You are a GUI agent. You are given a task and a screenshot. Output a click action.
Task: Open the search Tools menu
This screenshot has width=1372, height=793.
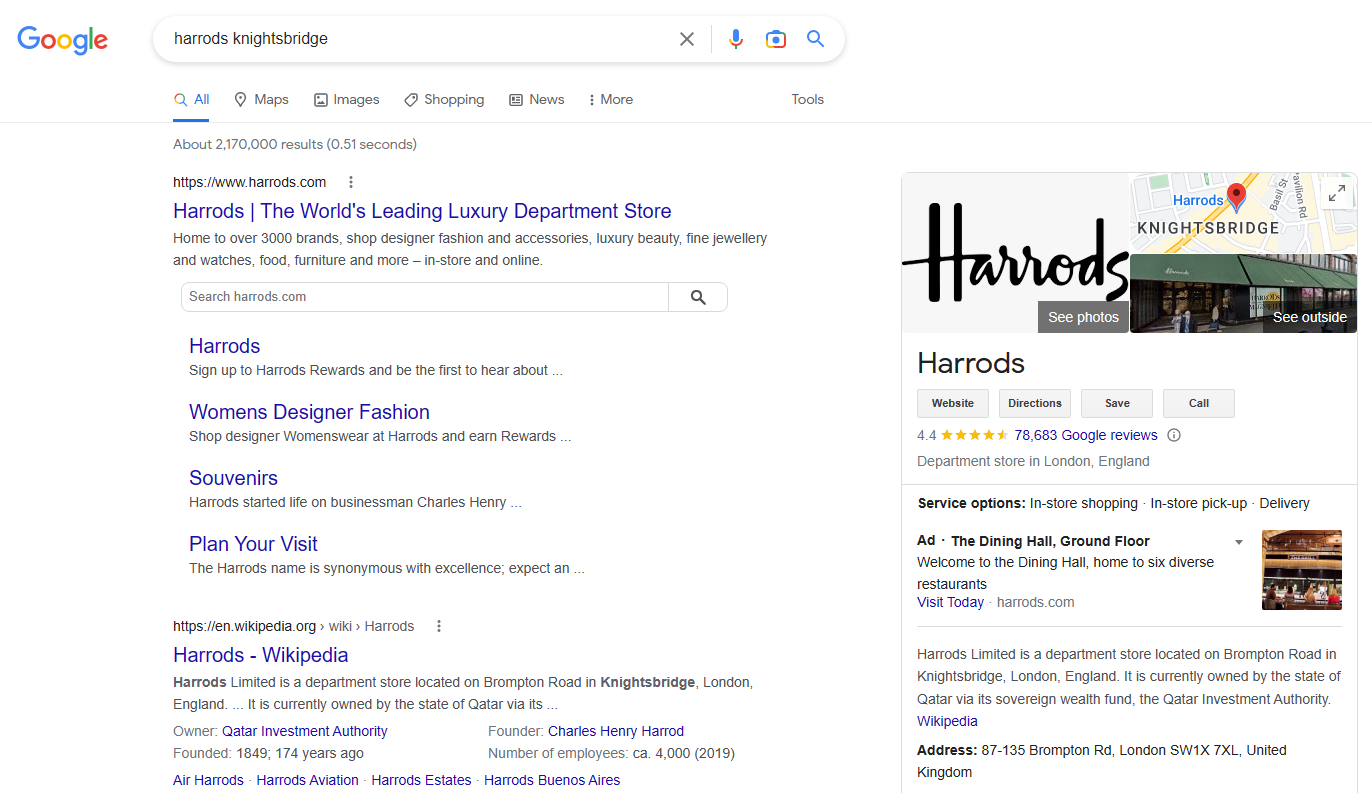807,99
